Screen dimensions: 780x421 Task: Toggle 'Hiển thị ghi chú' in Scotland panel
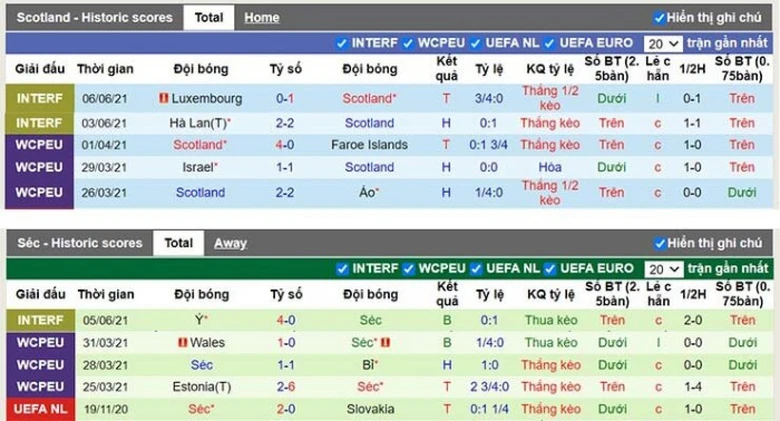click(659, 18)
